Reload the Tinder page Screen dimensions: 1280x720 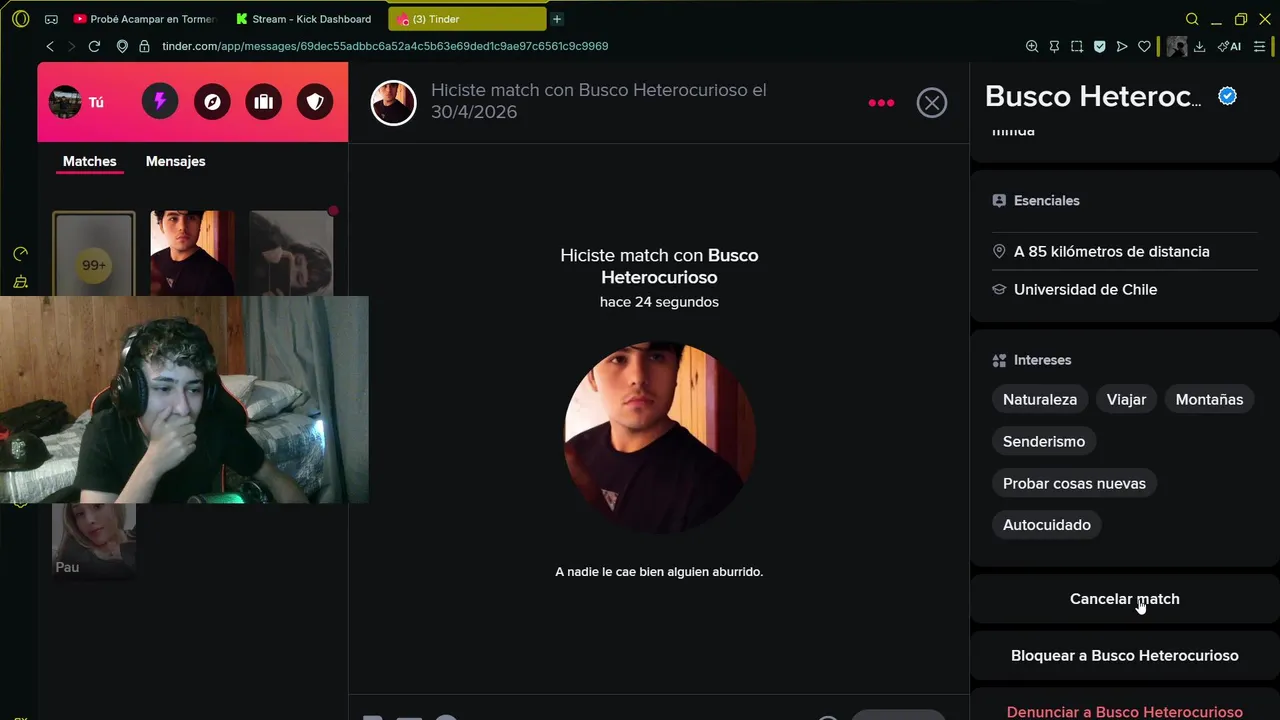[94, 46]
